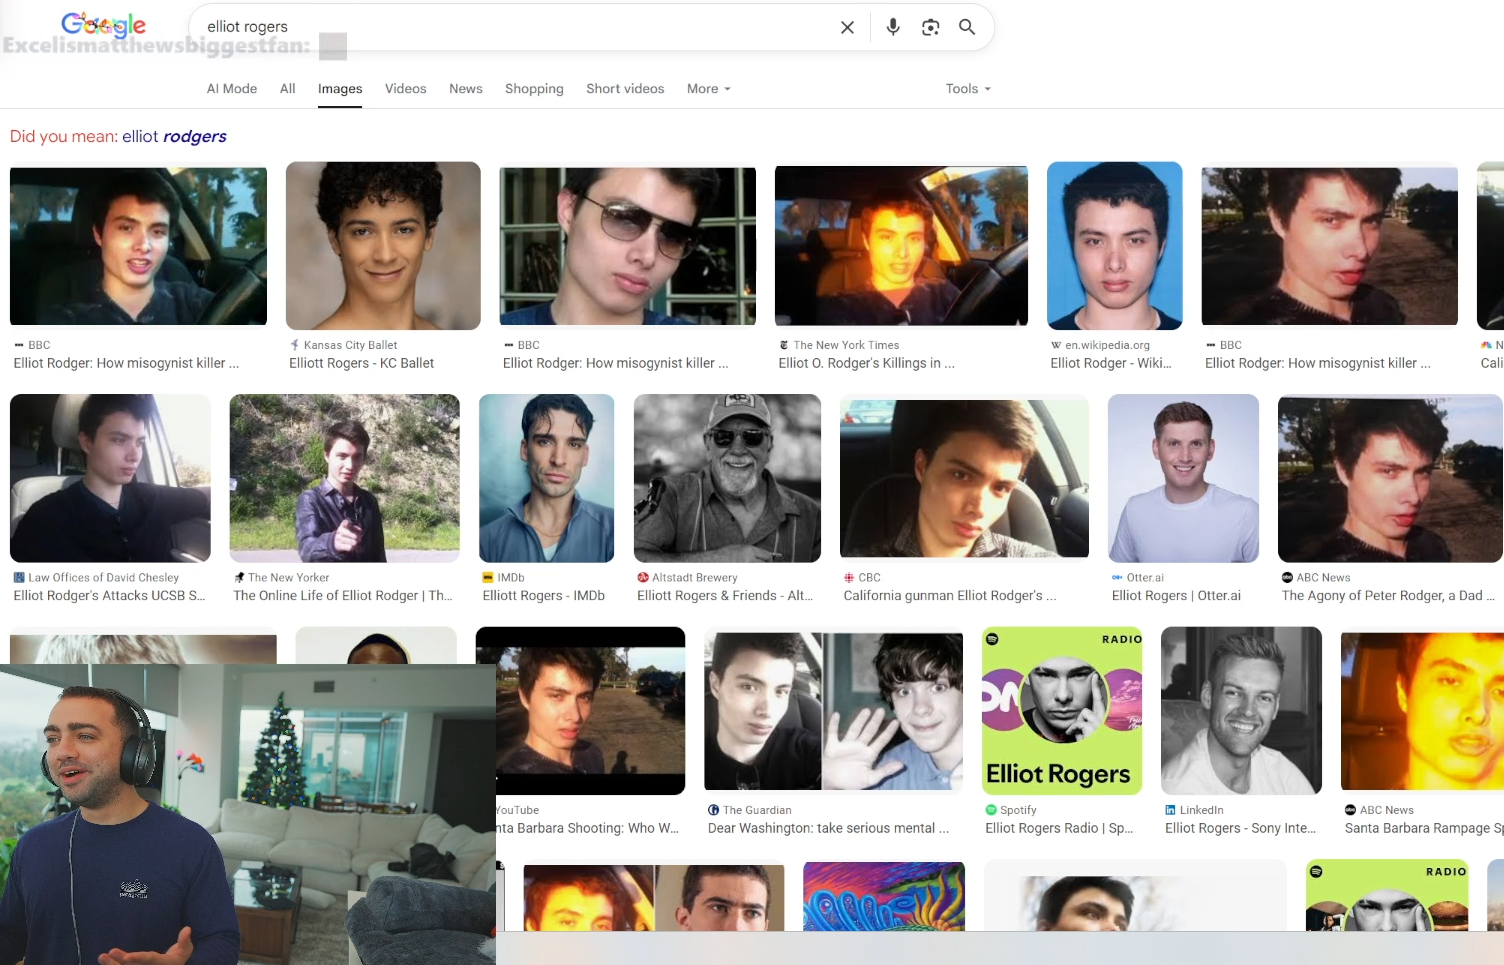The image size is (1504, 965).
Task: Click the LinkedIn source favicon
Action: coord(1170,810)
